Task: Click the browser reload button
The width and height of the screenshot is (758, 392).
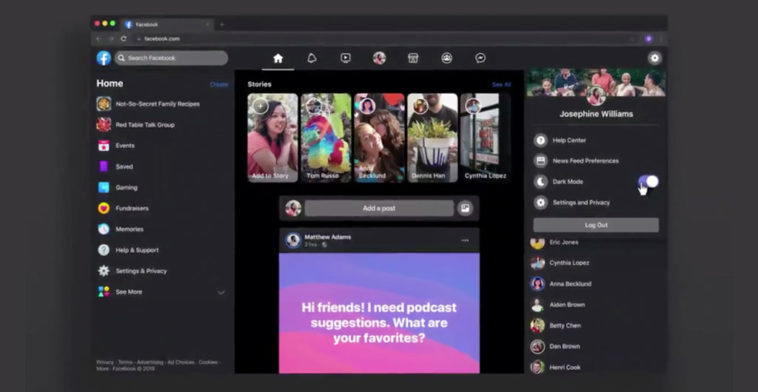Action: click(124, 39)
